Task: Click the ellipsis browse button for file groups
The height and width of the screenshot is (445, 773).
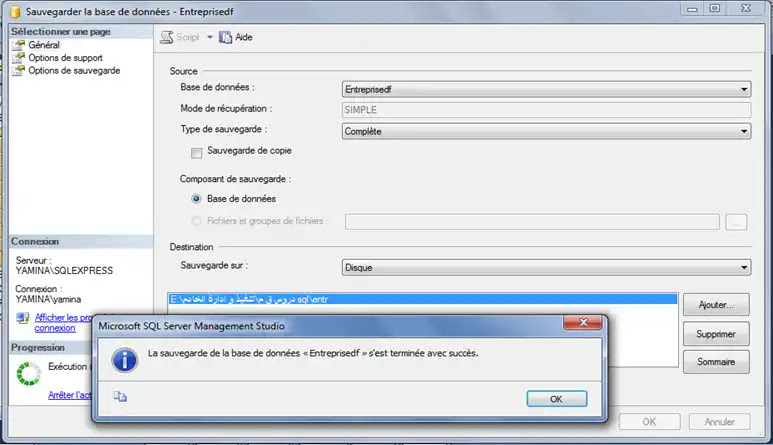Action: tap(736, 222)
